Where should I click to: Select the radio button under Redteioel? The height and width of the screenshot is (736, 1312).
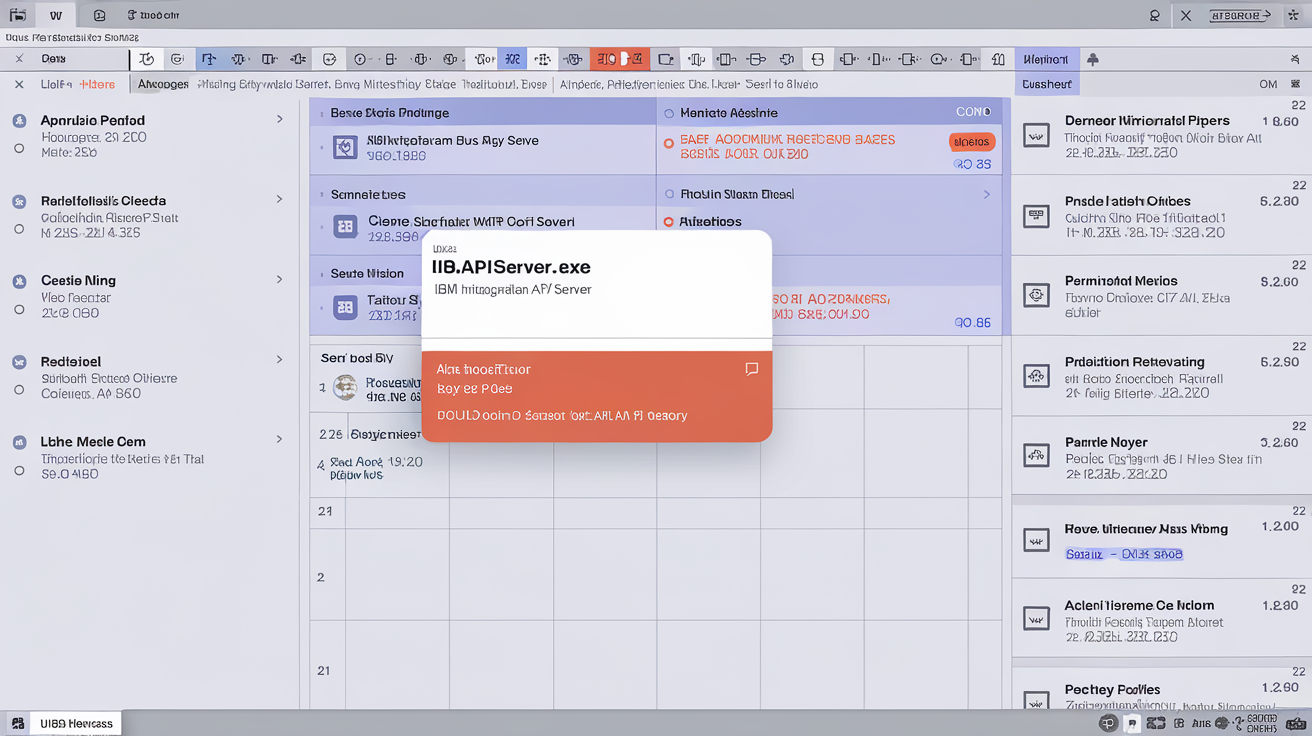[x=19, y=390]
